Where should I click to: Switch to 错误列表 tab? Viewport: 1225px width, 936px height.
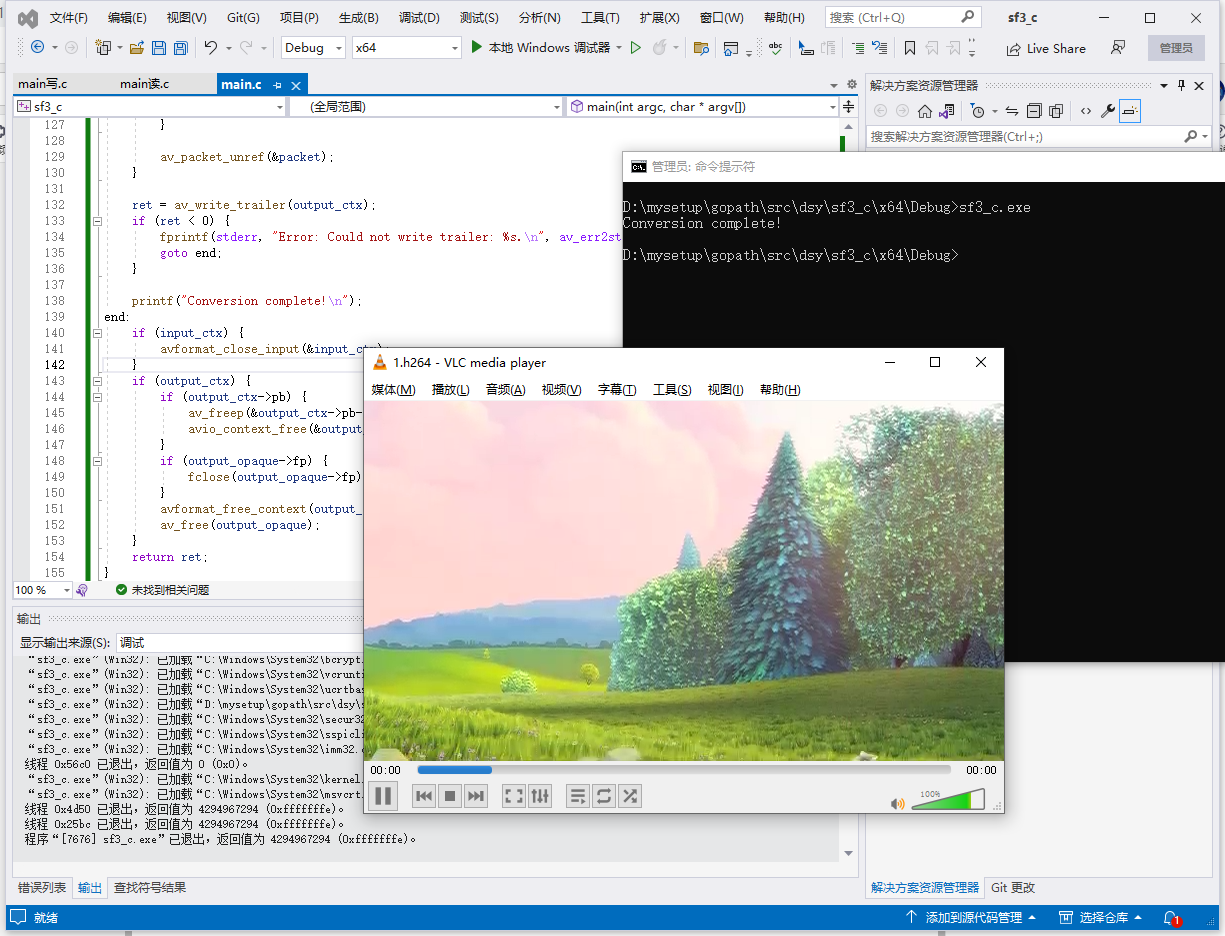coord(42,888)
